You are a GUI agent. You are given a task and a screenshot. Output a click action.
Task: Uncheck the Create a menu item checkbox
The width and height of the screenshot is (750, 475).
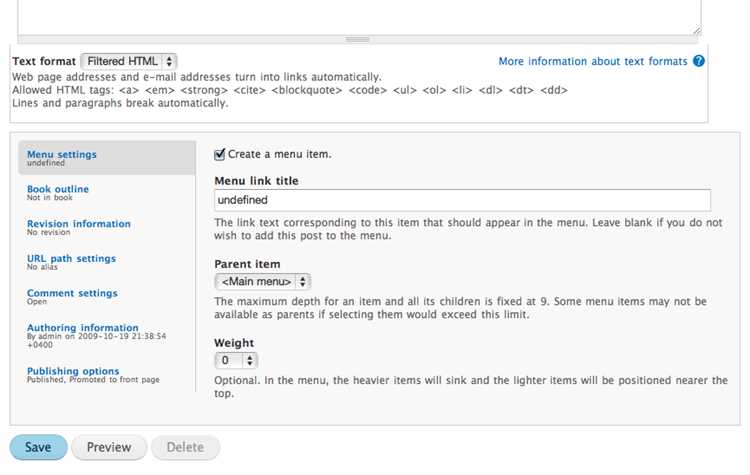220,155
